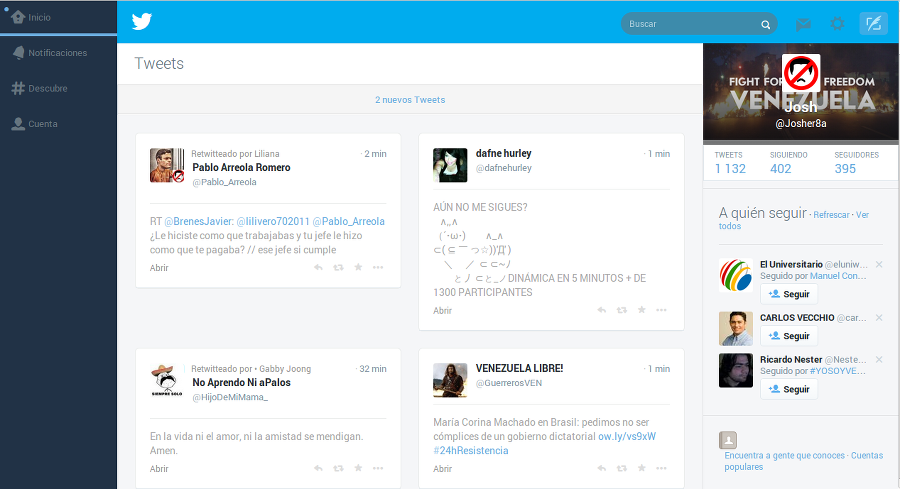This screenshot has height=489, width=900.
Task: Retweet the VENEZUELA LIBRE! tweet
Action: [622, 468]
